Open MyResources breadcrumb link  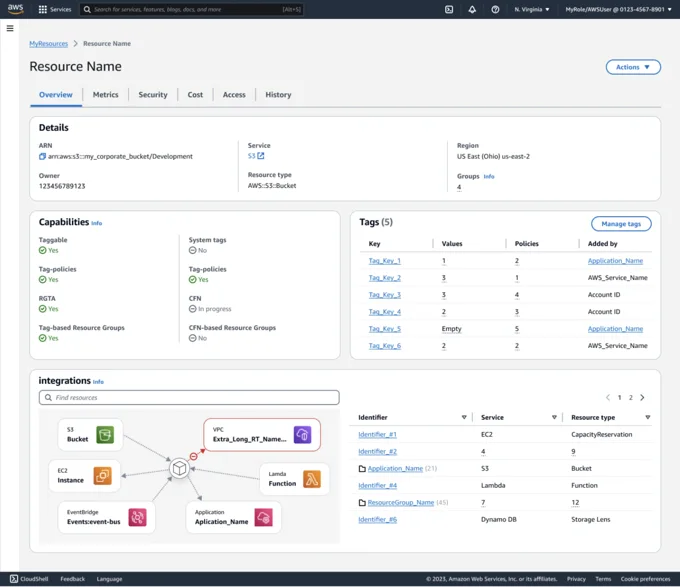point(49,44)
